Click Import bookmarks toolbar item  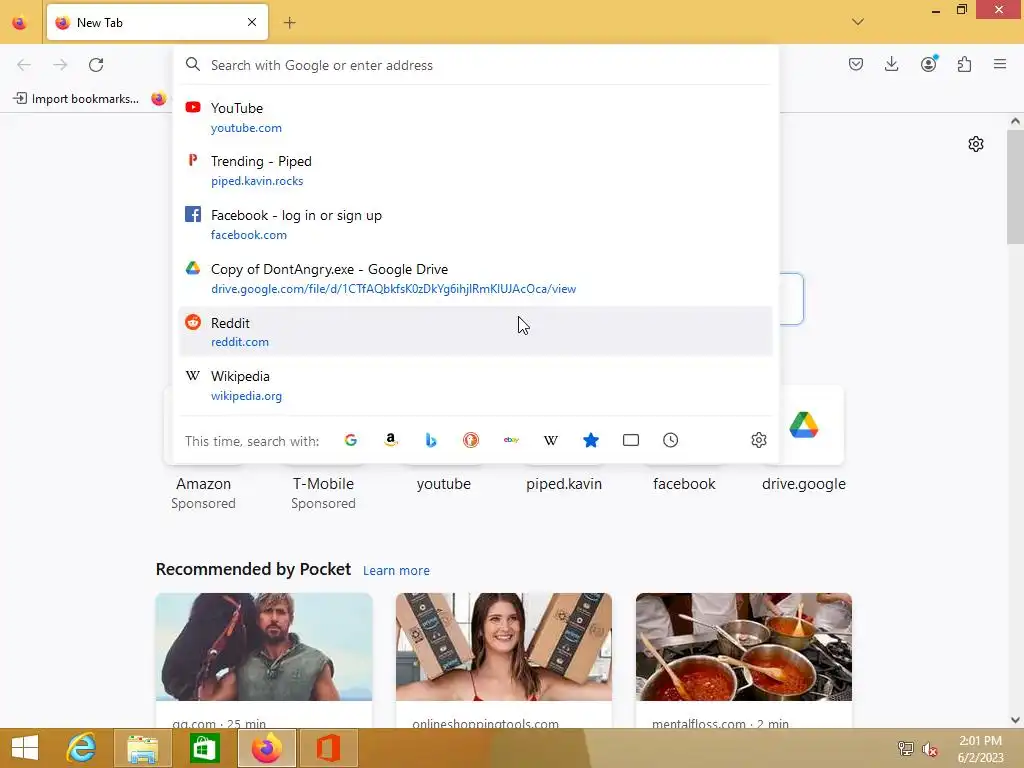76,99
